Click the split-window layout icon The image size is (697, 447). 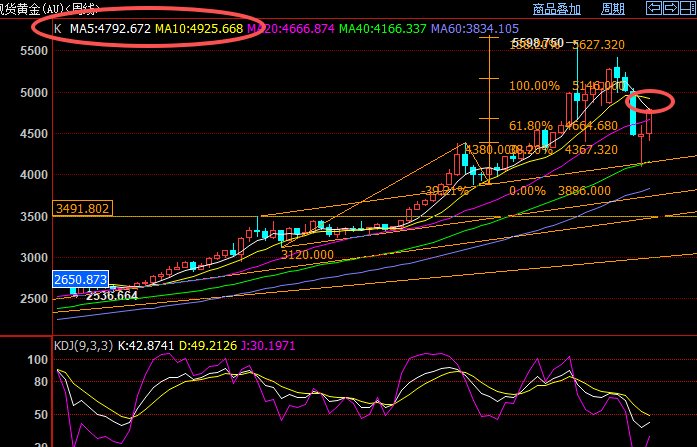pos(687,8)
